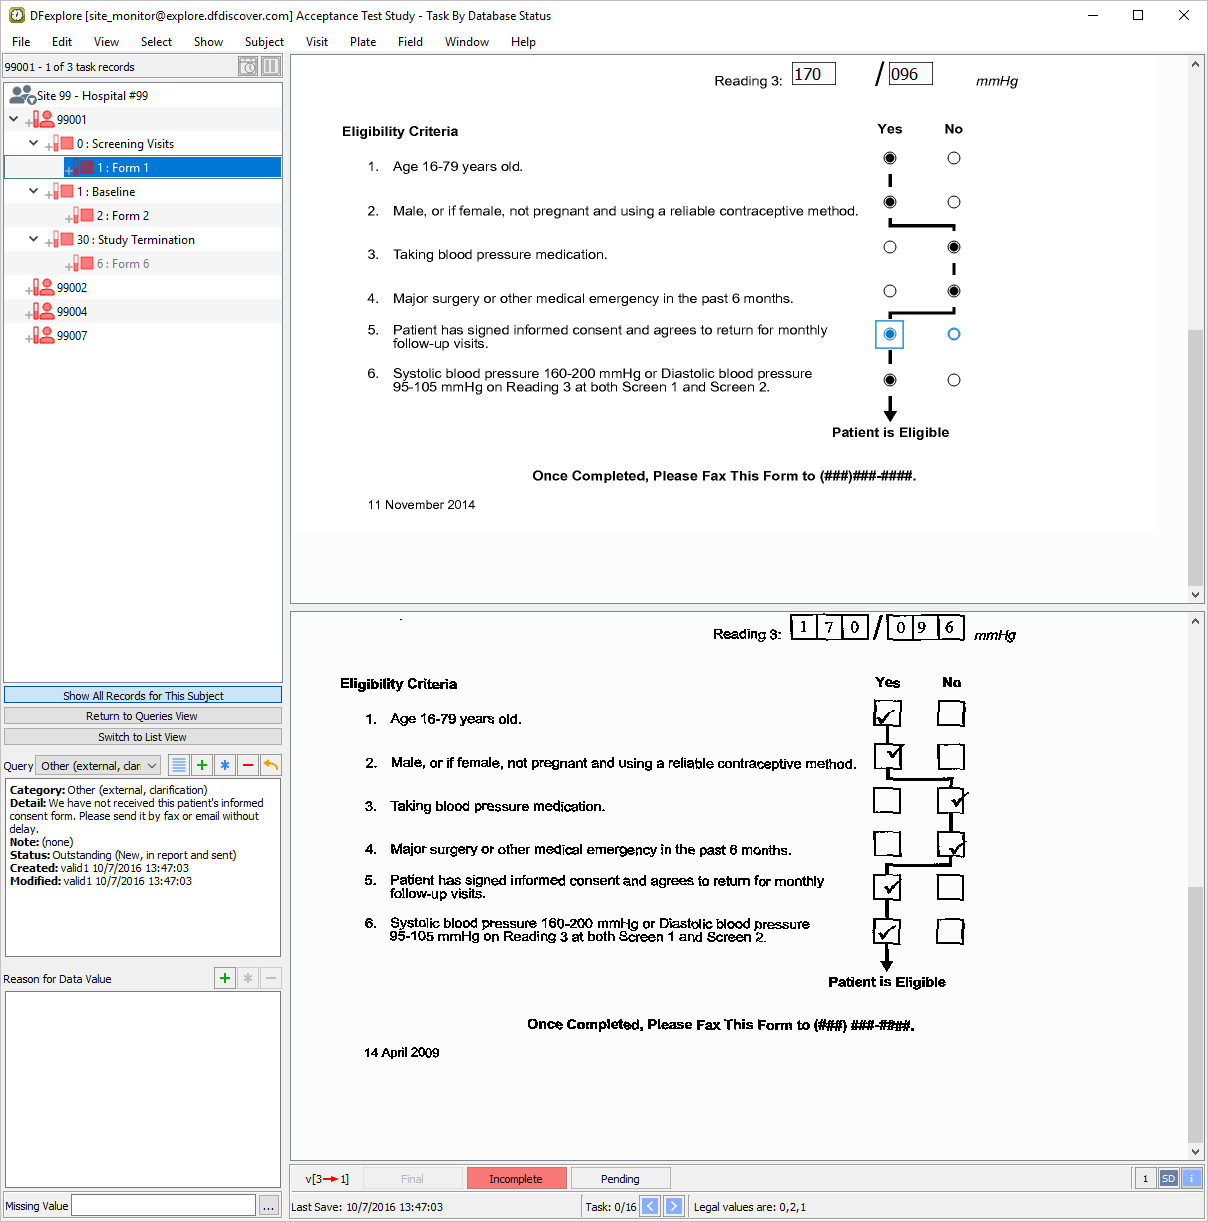This screenshot has width=1208, height=1222.
Task: Click the scheduling calendar clock icon
Action: [x=248, y=67]
